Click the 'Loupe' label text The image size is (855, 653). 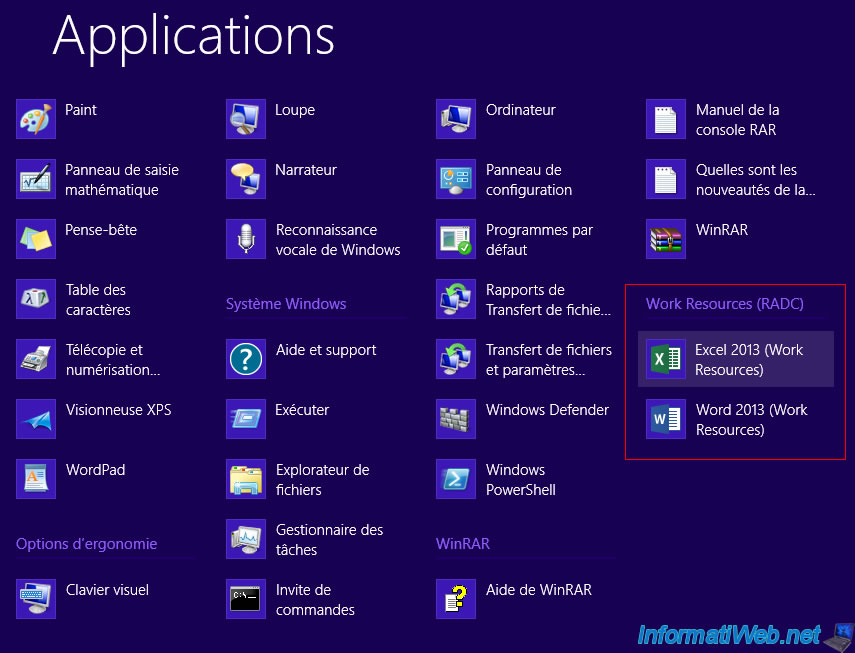click(x=295, y=110)
